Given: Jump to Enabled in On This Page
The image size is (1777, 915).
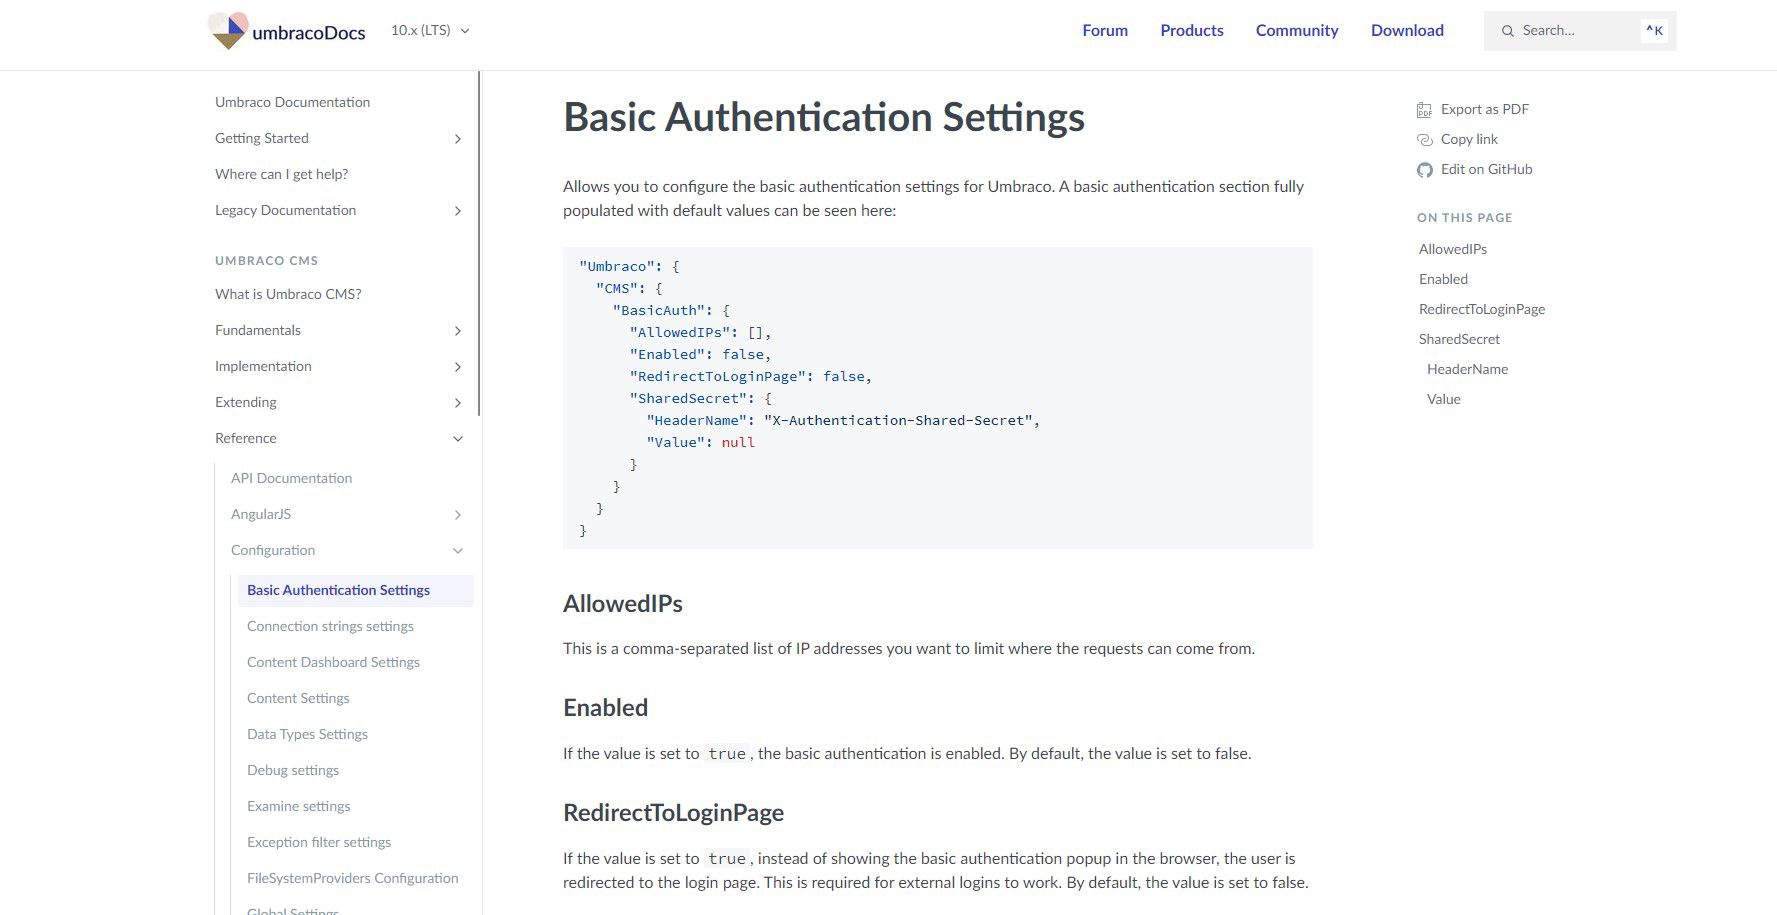Looking at the screenshot, I should (x=1443, y=279).
